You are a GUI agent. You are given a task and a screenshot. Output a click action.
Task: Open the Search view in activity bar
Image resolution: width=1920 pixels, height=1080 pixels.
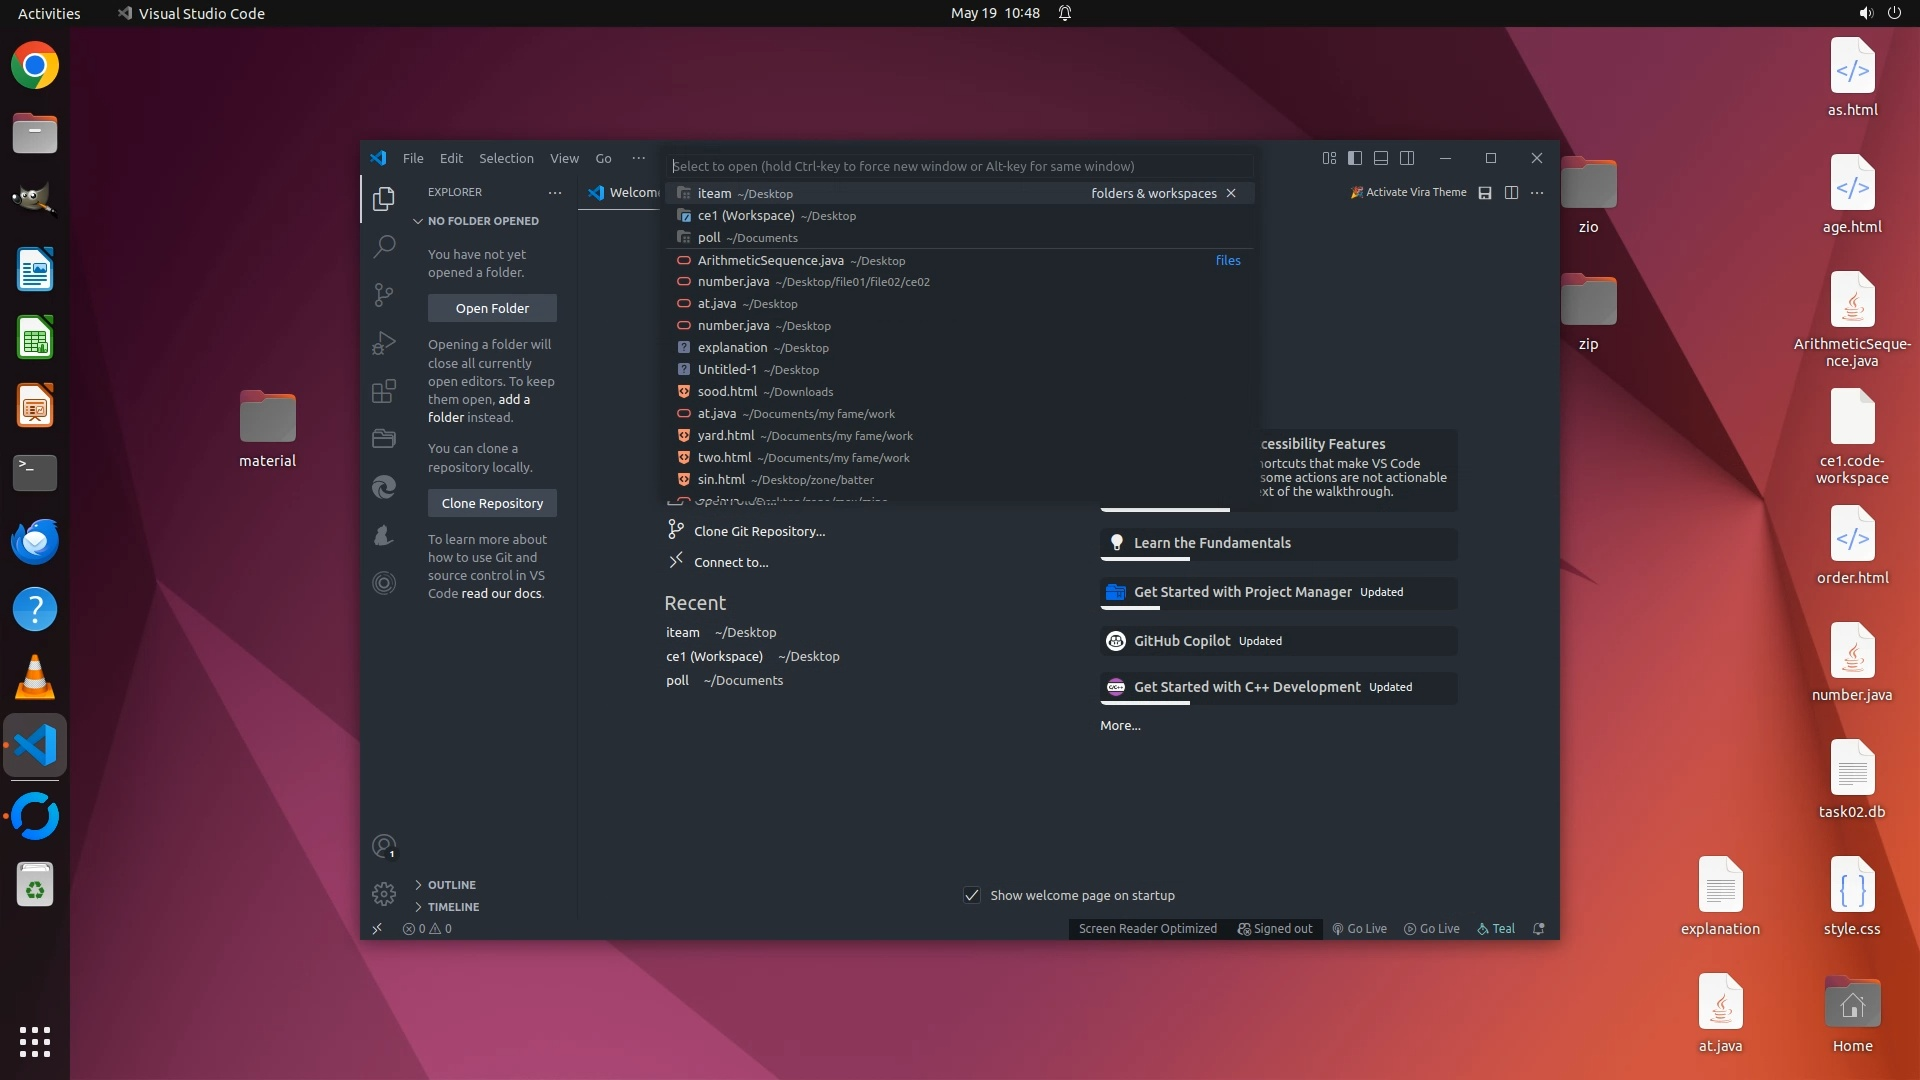click(x=384, y=246)
